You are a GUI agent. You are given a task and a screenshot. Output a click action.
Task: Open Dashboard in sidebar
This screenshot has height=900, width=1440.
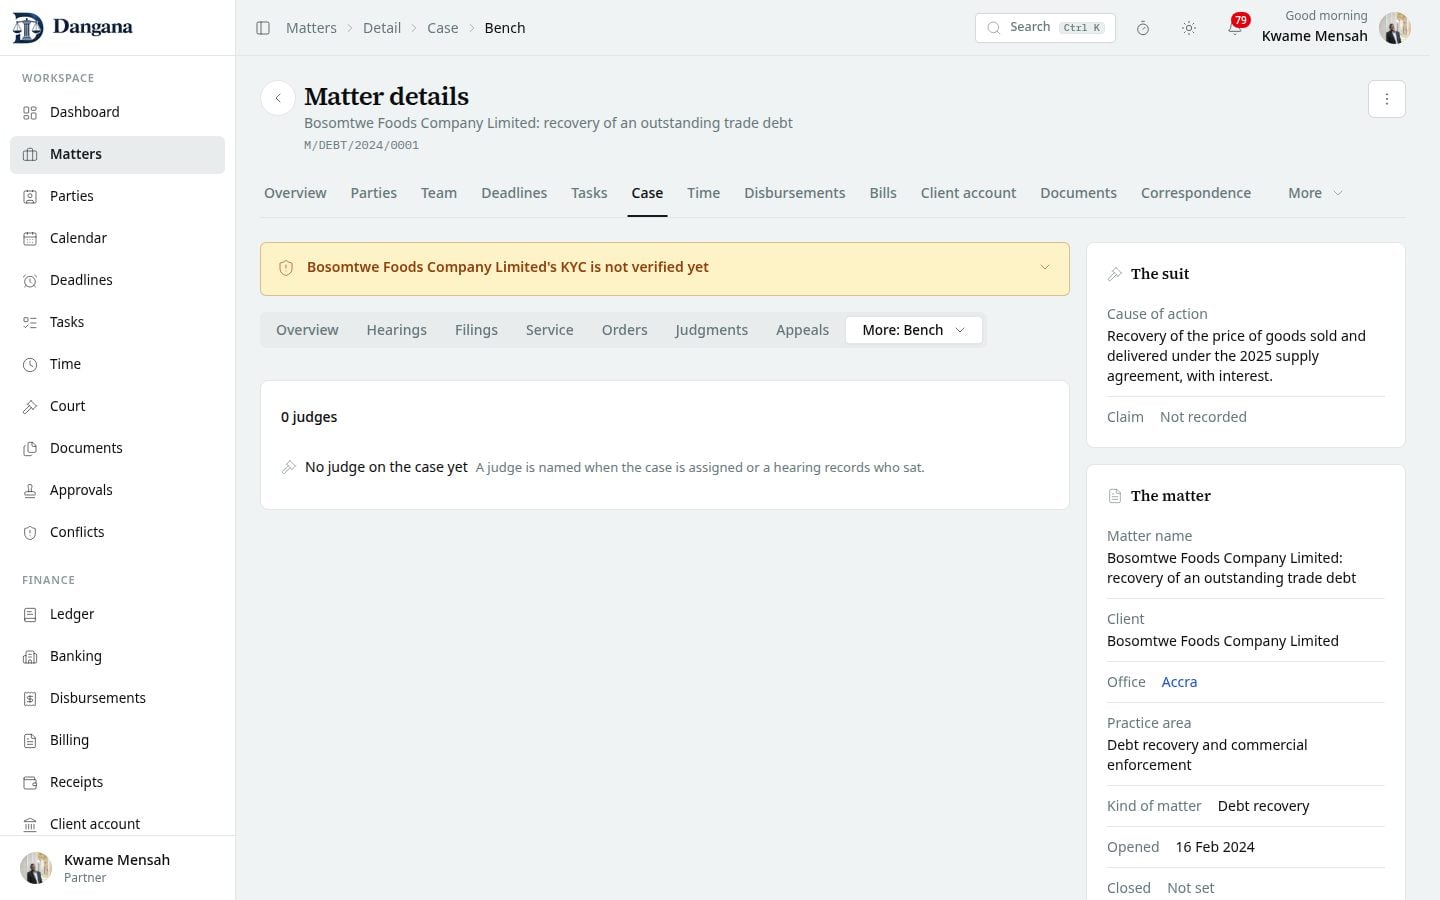coord(117,112)
